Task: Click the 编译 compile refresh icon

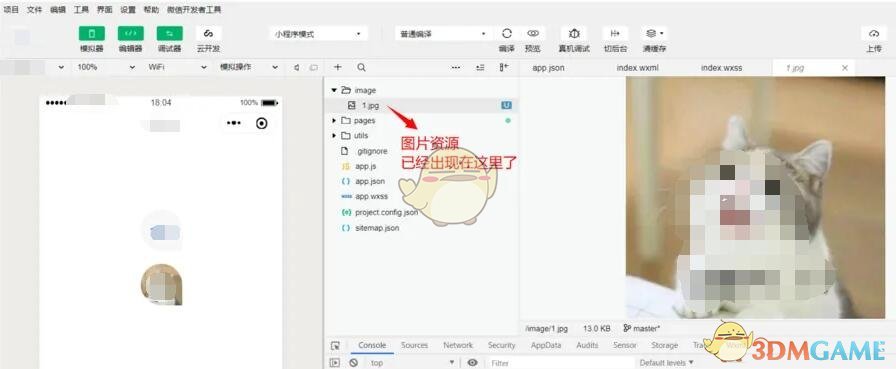Action: tap(506, 34)
